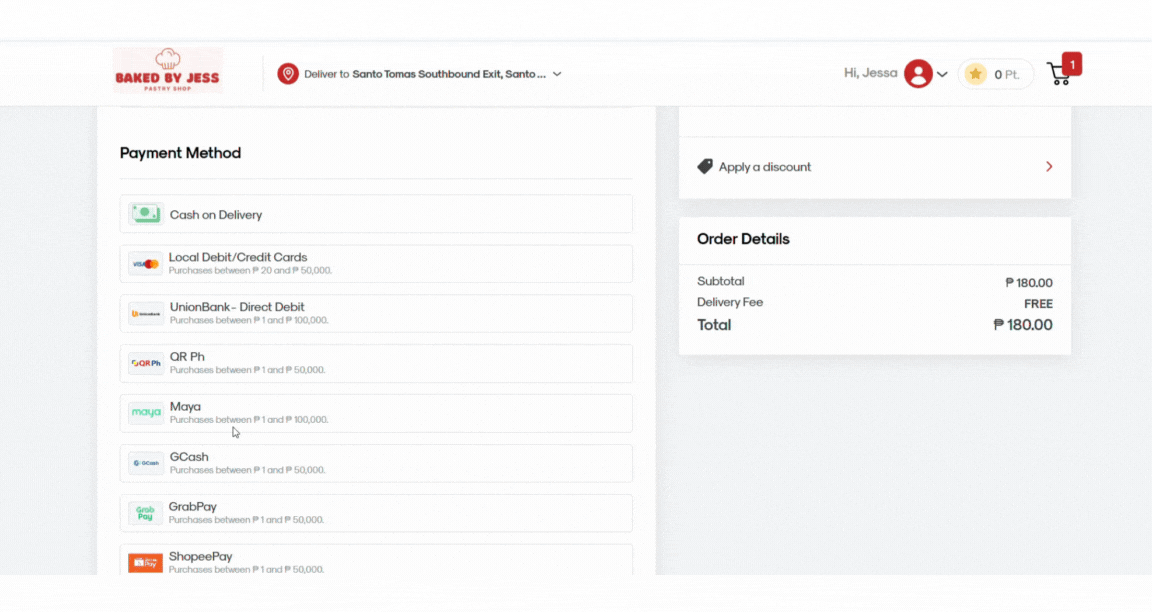Screen dimensions: 1152x612
Task: Click Deliver to Santo Tomas Southbound Exit address
Action: 425,74
